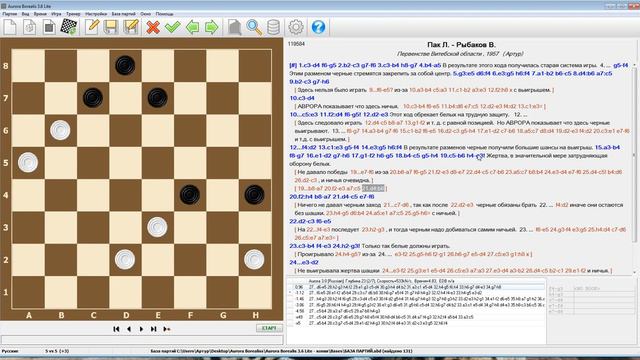Select the white piece on d2

click(x=125, y=259)
